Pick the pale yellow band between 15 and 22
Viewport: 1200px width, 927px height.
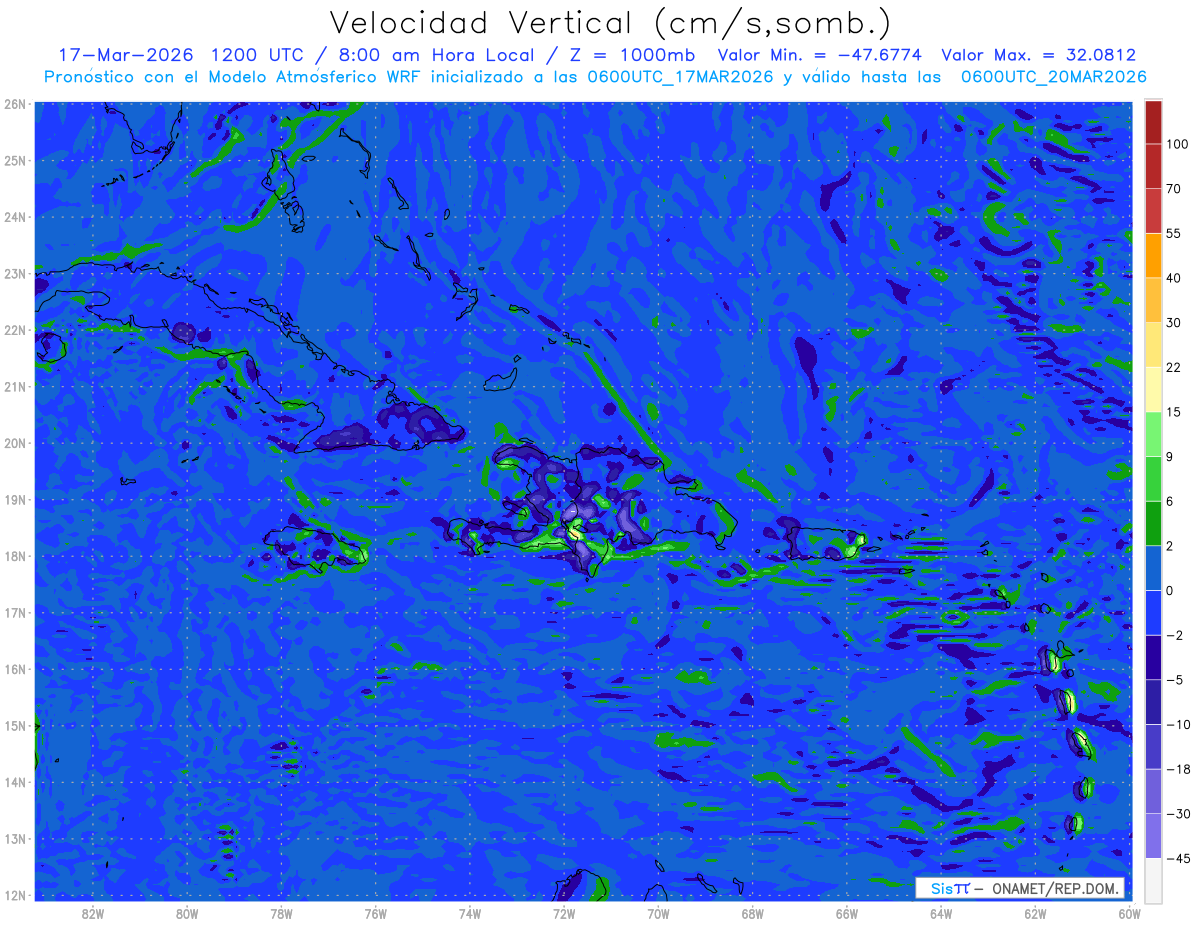pos(1153,388)
